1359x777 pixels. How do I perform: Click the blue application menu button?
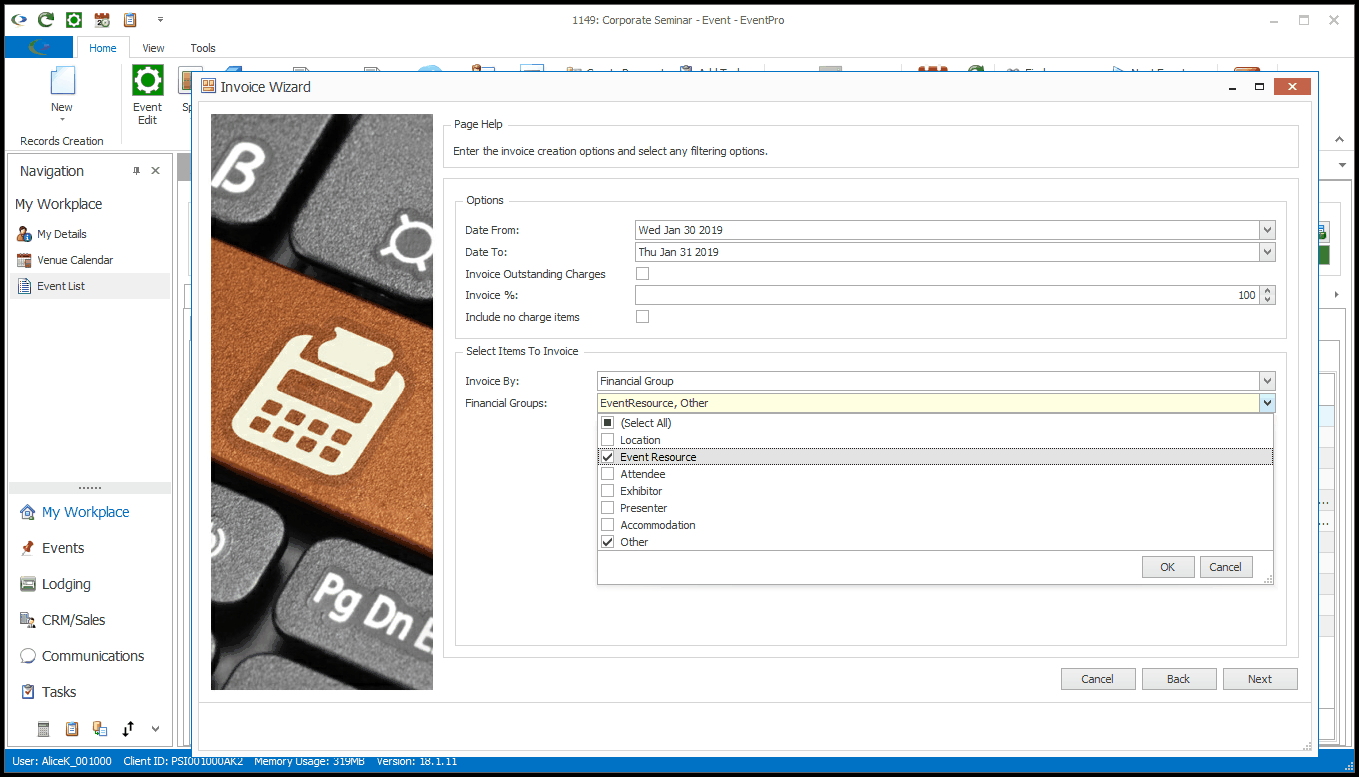[39, 47]
